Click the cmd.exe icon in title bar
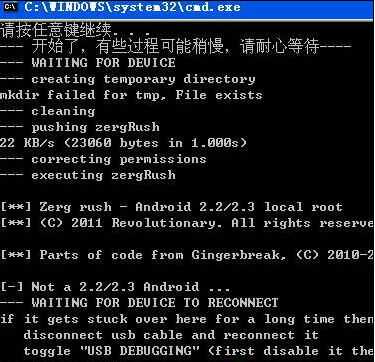 10,7
